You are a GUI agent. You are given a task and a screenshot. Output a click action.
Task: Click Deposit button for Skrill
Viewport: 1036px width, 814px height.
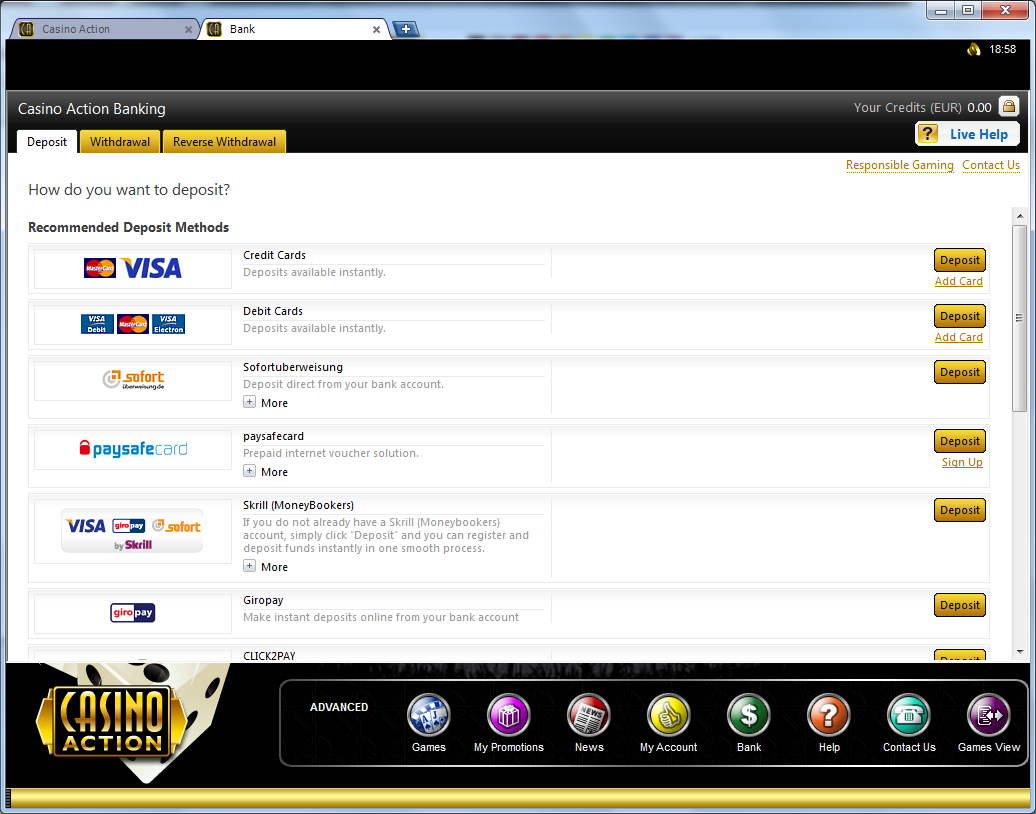click(x=959, y=510)
